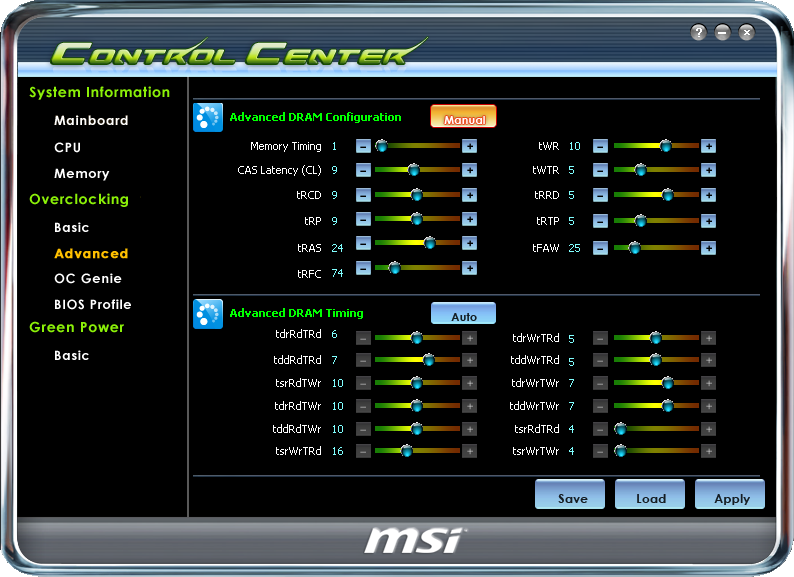Increase tWTR value

point(708,170)
